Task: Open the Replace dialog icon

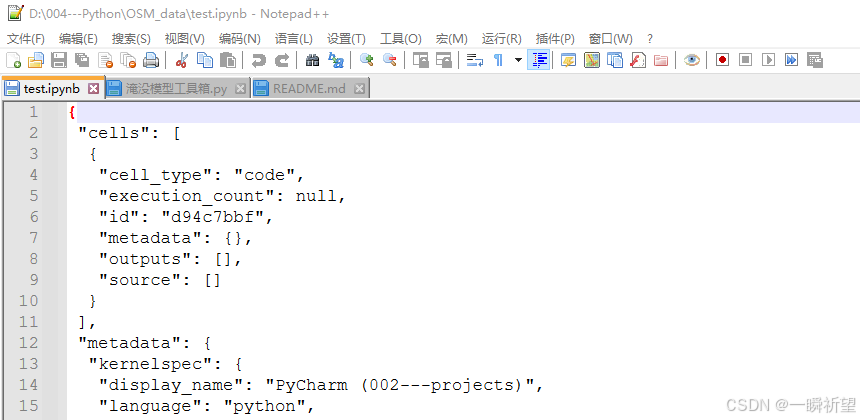Action: pyautogui.click(x=336, y=60)
